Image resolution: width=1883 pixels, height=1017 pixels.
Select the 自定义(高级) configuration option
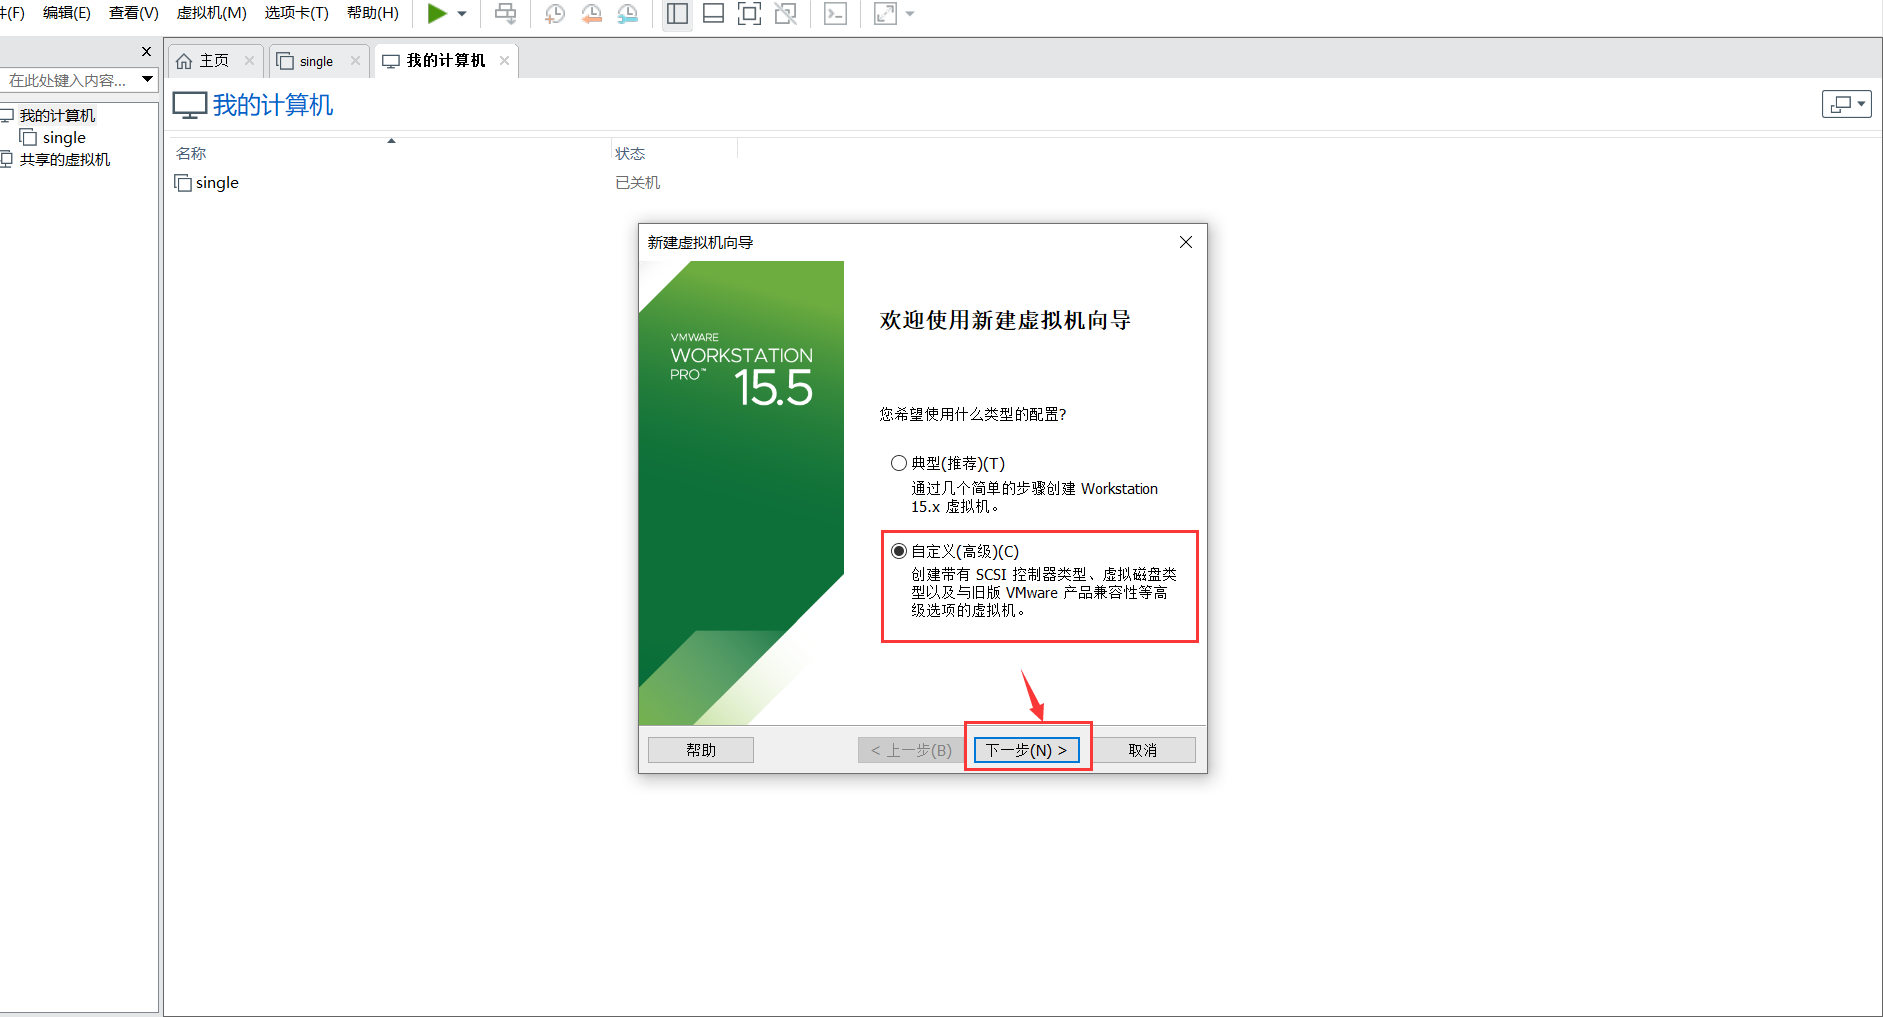pyautogui.click(x=899, y=550)
